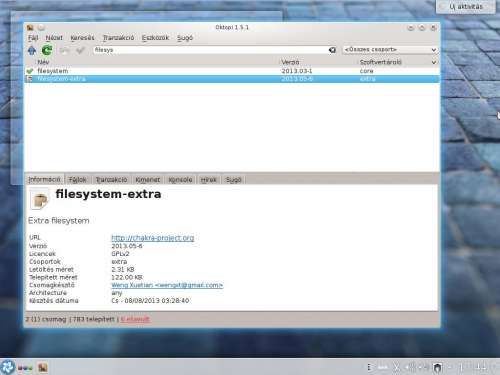Click the Extra filesystem description text
Screen dimensions: 500x375
click(x=59, y=221)
